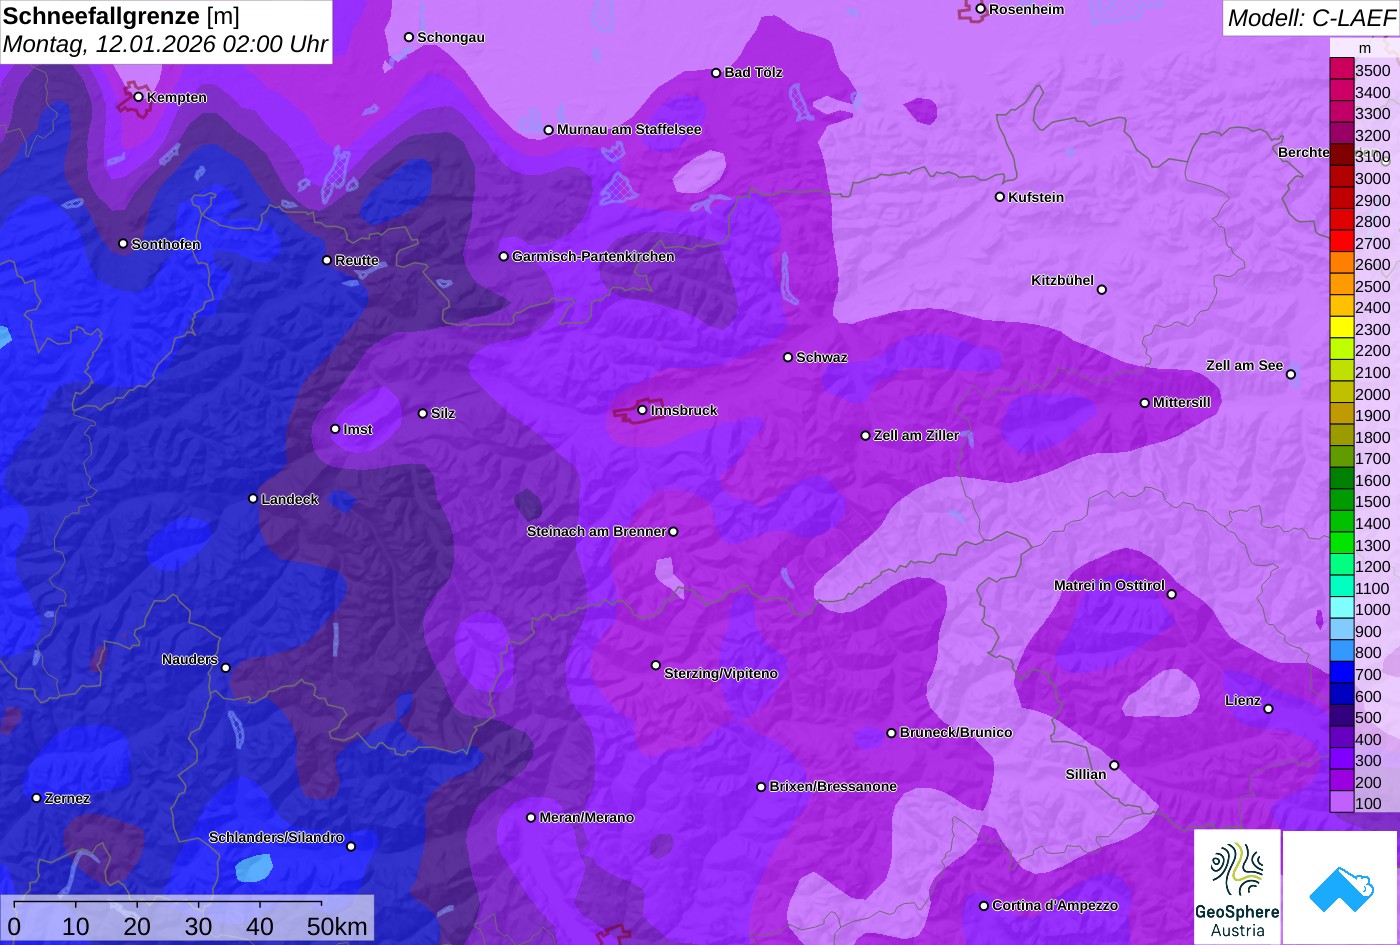The width and height of the screenshot is (1400, 945).
Task: Click the 3000 legend value label
Action: click(1372, 179)
